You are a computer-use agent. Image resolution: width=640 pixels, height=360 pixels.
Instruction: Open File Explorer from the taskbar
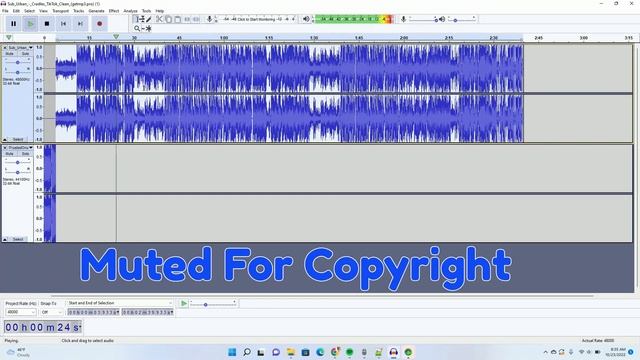pyautogui.click(x=291, y=352)
